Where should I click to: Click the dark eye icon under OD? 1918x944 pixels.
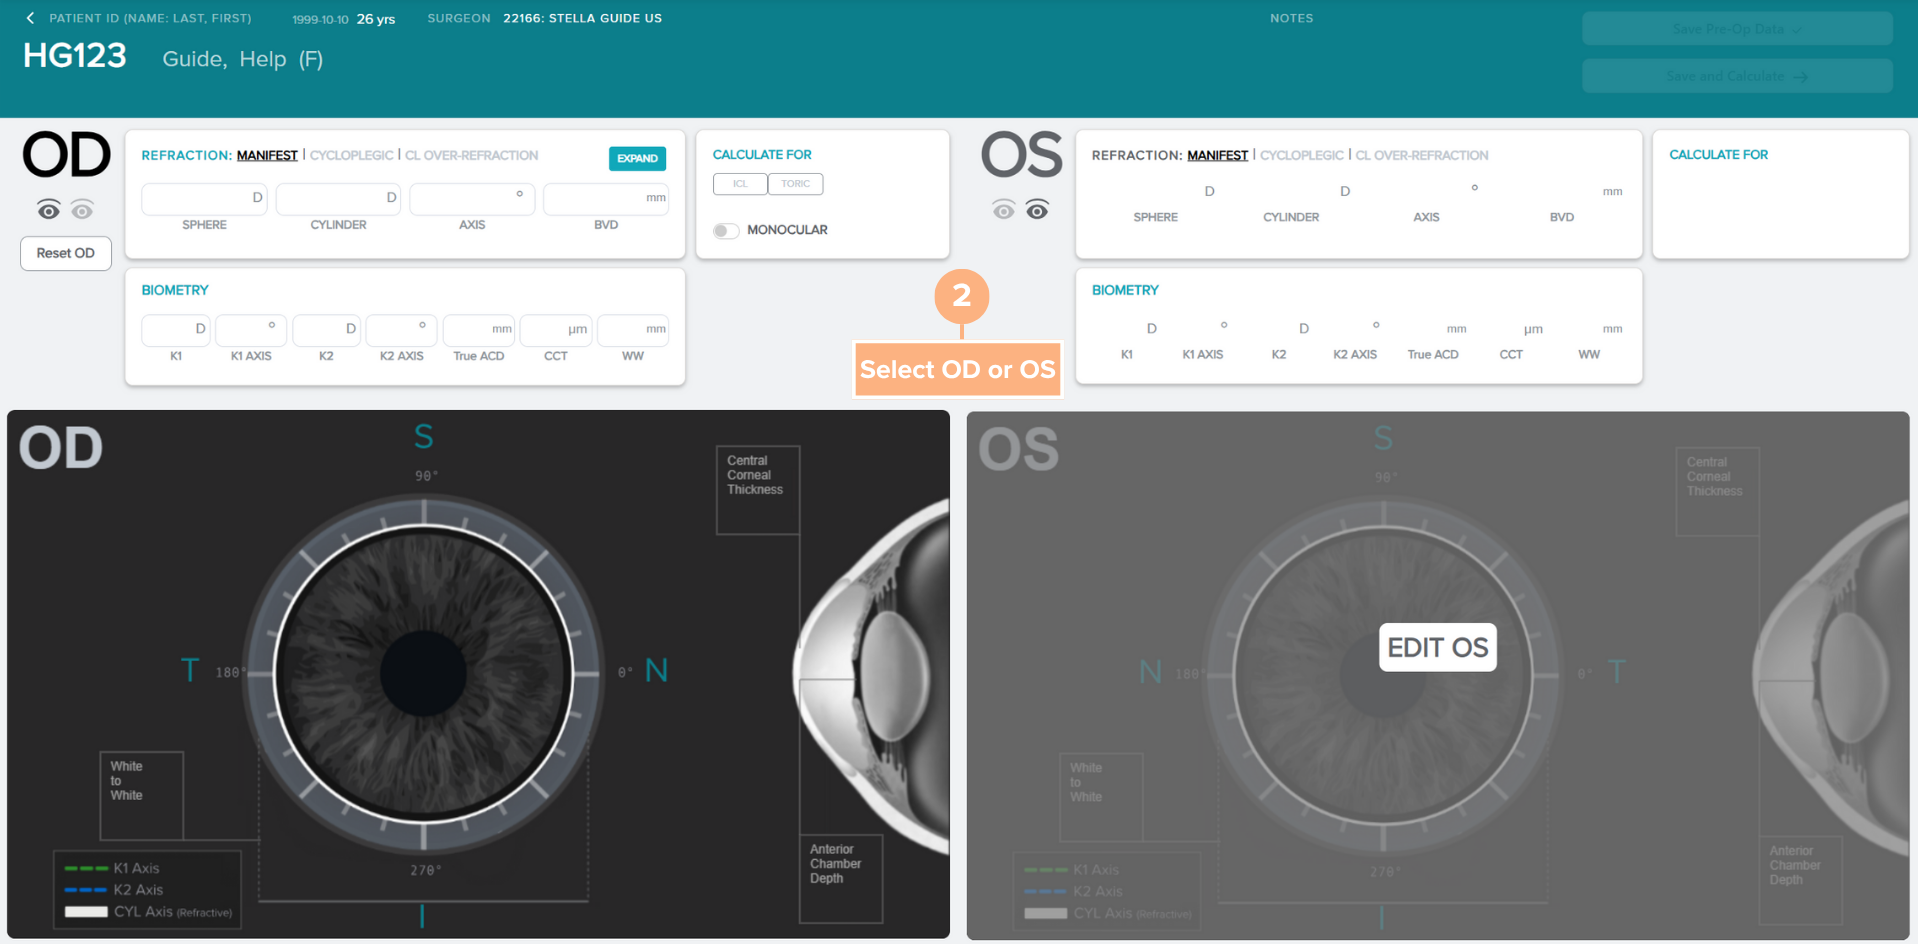pyautogui.click(x=48, y=210)
